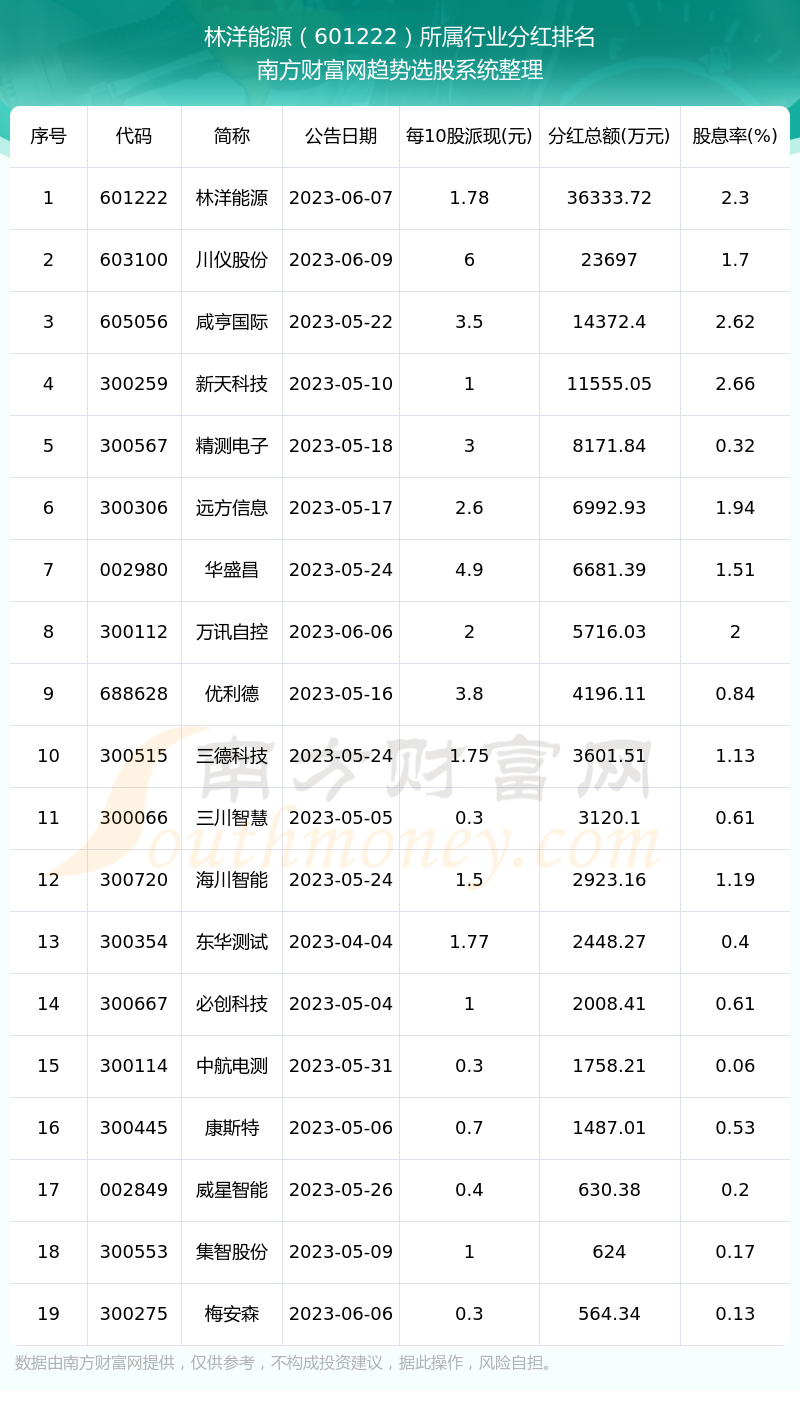Select stock code 603100
Screen dimensions: 800x1412
pos(134,260)
